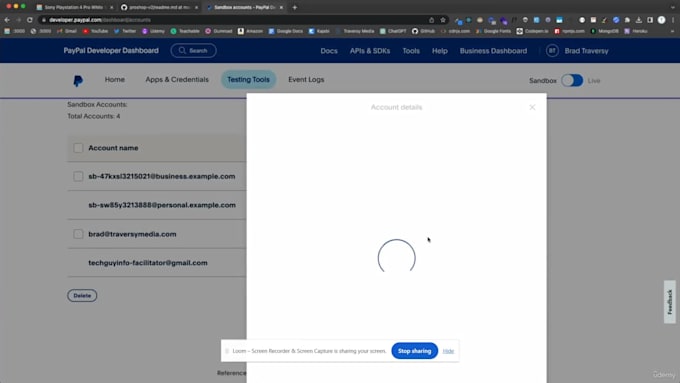Screen dimensions: 680x383
Task: Click the BT user avatar icon
Action: [x=552, y=51]
